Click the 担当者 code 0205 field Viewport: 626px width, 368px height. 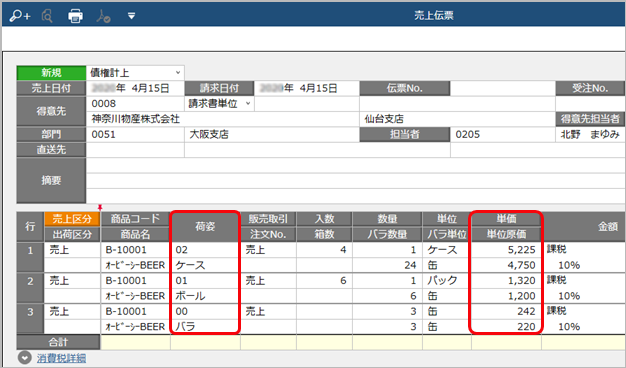pos(502,135)
